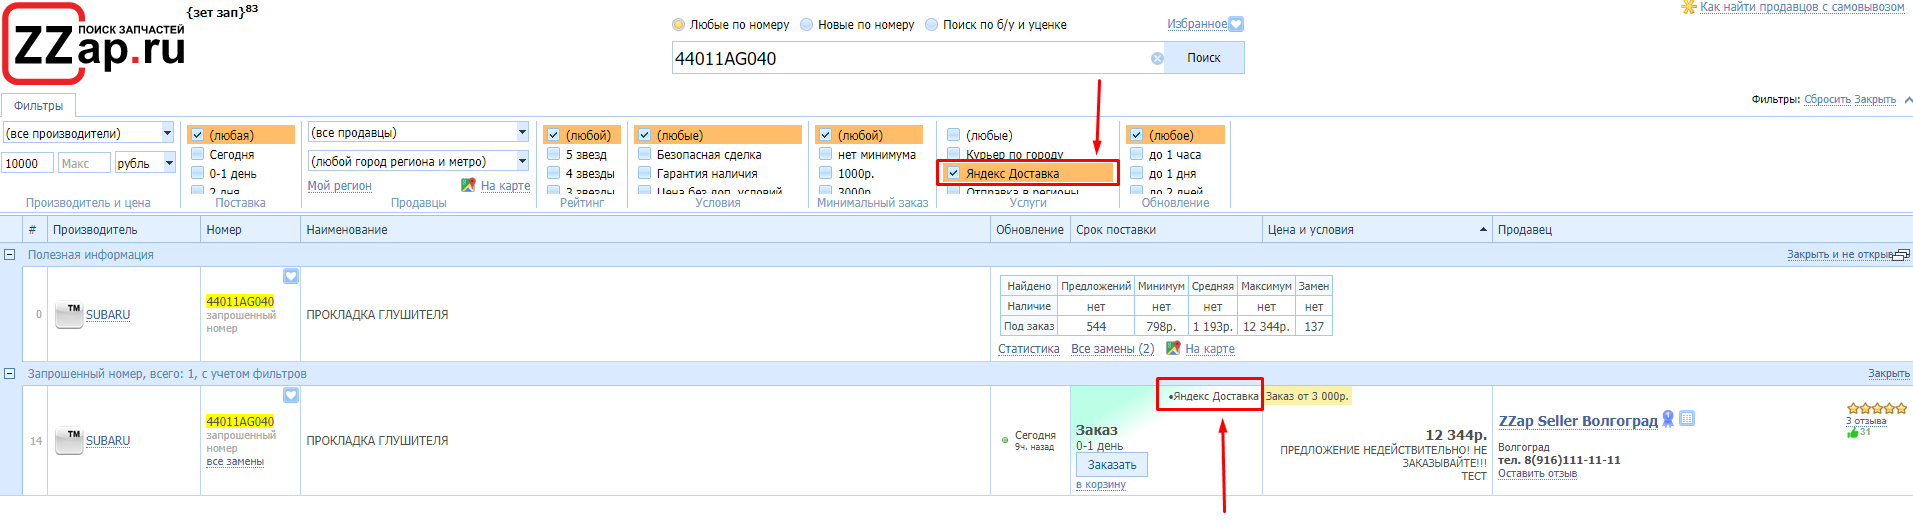Check 5 звезд rating filter
1913x523 pixels.
pos(554,154)
